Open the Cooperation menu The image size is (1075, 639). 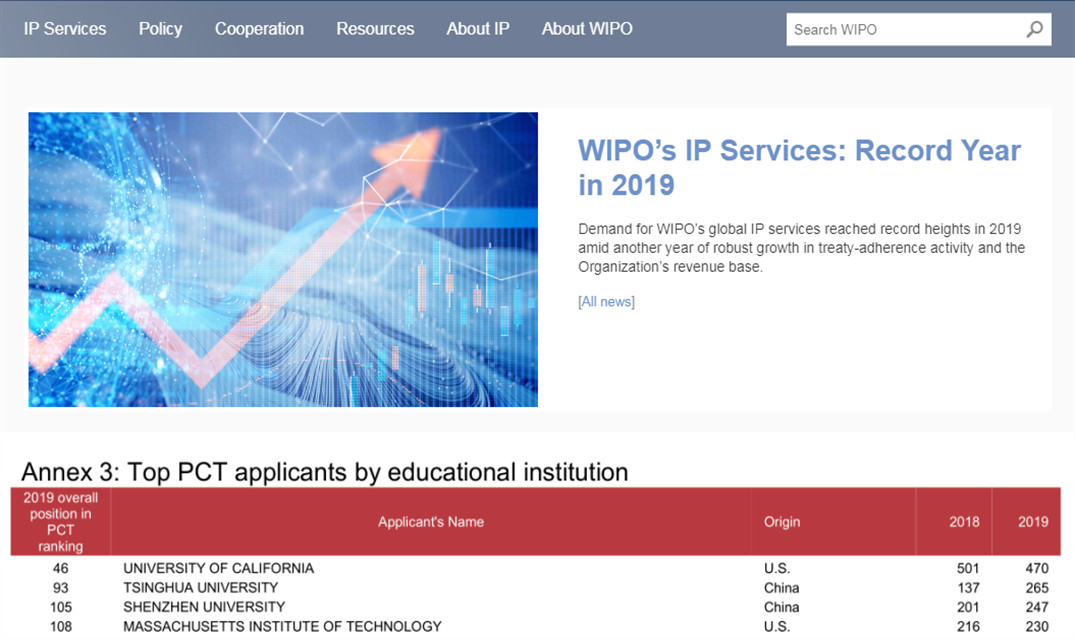(x=259, y=29)
